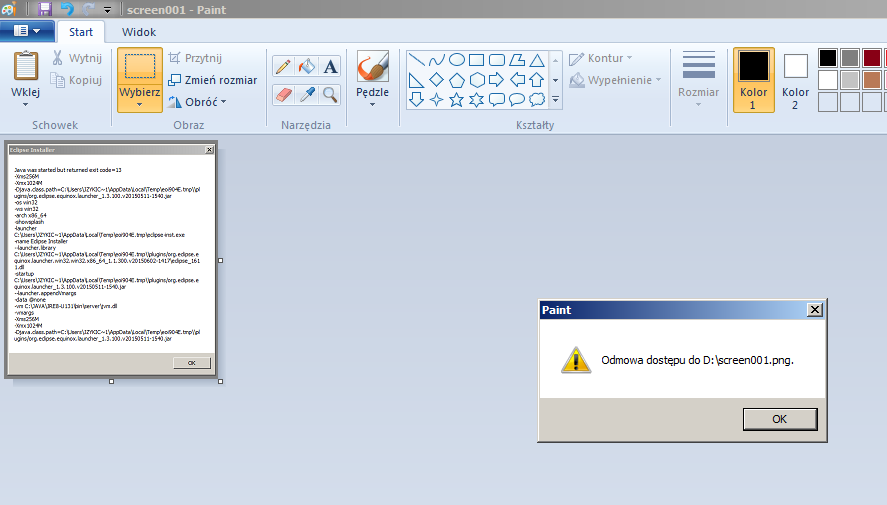Click the Save icon in title bar
The image size is (887, 505).
pyautogui.click(x=45, y=9)
